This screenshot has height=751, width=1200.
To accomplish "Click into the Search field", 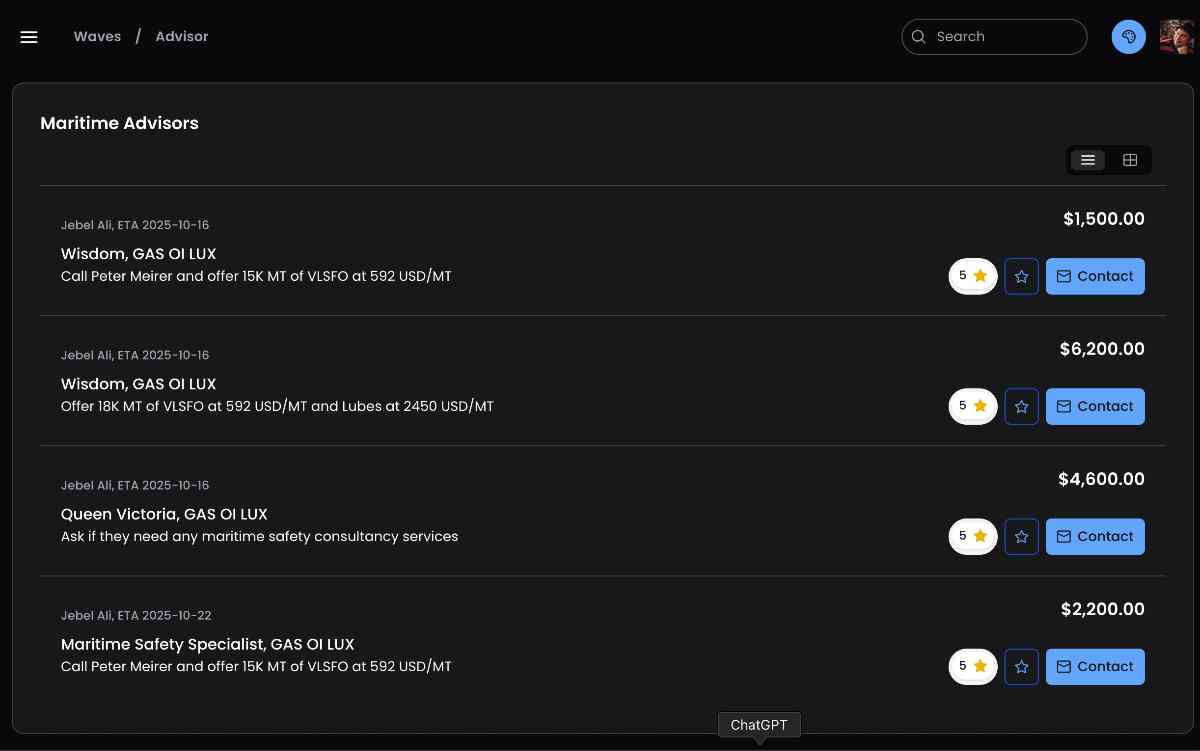I will pyautogui.click(x=1005, y=37).
